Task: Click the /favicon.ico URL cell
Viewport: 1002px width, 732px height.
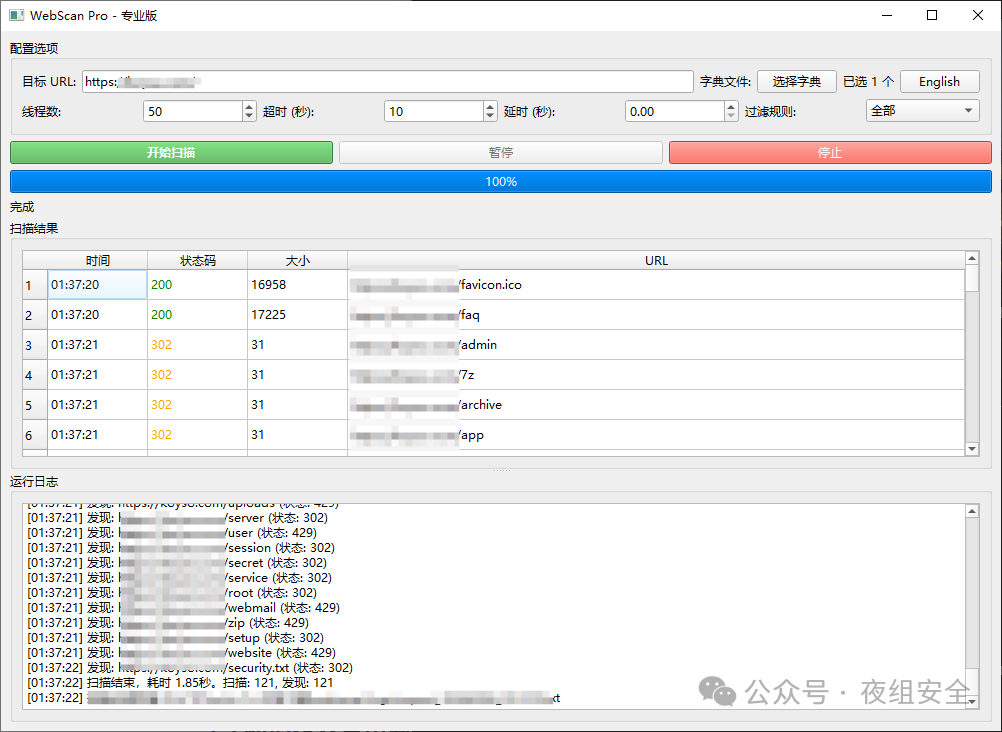Action: (656, 284)
